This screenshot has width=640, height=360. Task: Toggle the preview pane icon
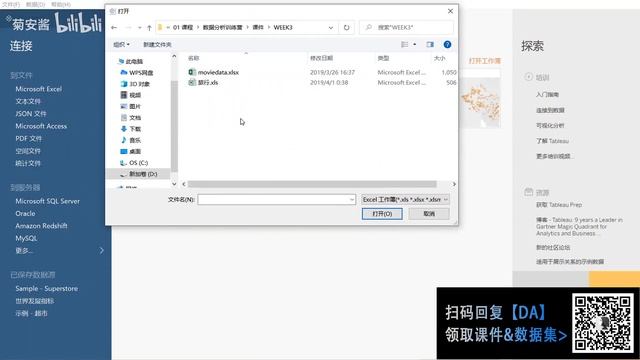[x=430, y=44]
